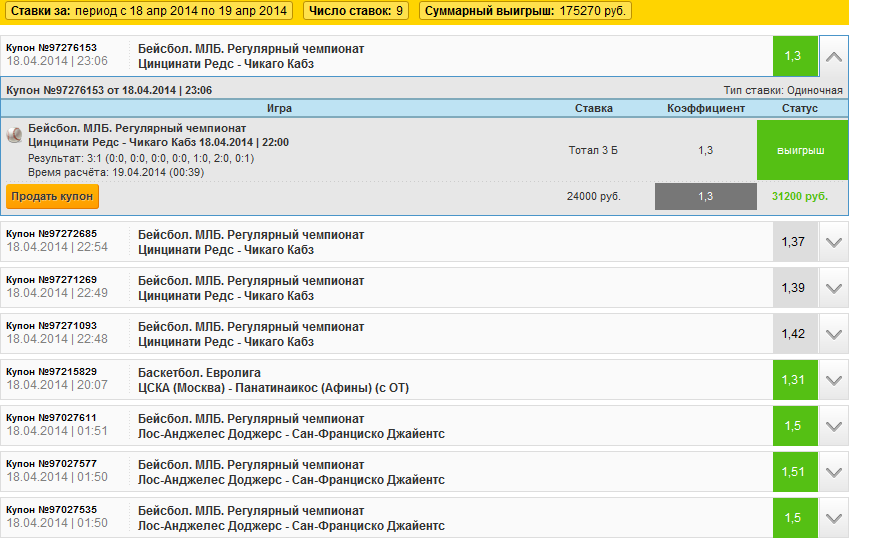Click the green 1,5 box of coupon №97027535
This screenshot has width=869, height=538.
795,518
